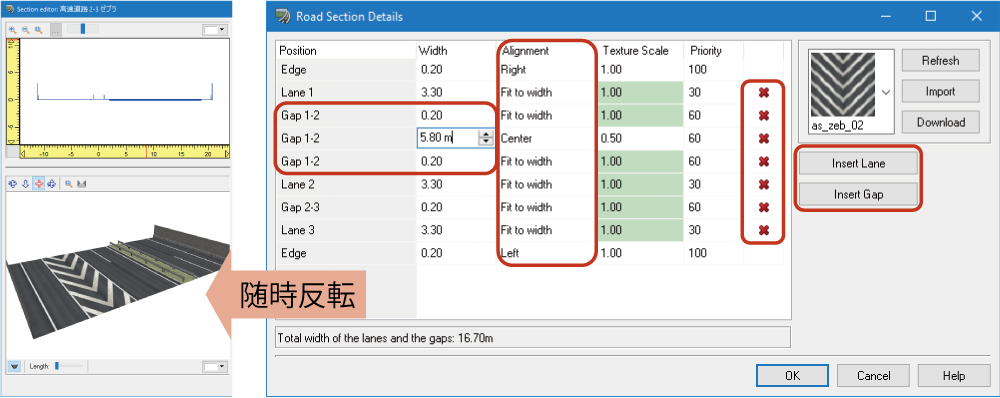Delete the Lane 3 row with its red X

click(x=763, y=231)
